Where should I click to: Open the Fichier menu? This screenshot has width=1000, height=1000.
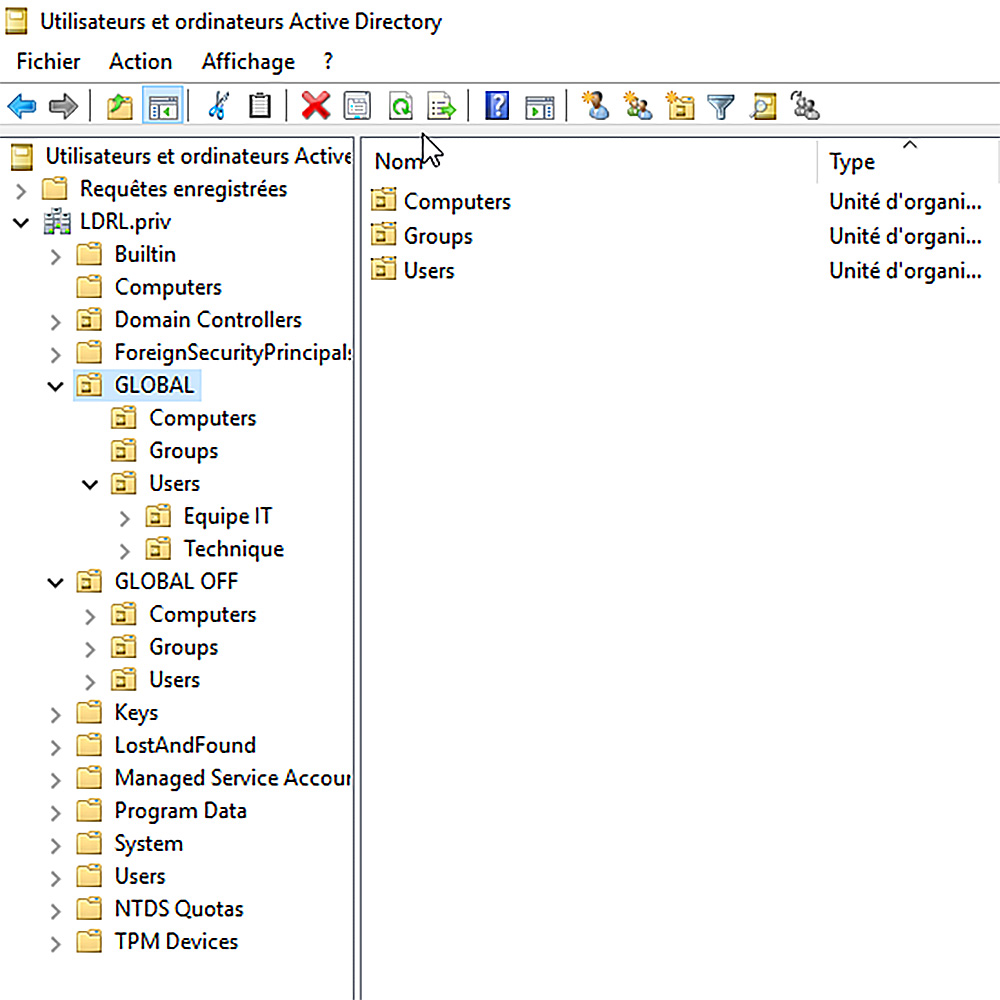[48, 61]
